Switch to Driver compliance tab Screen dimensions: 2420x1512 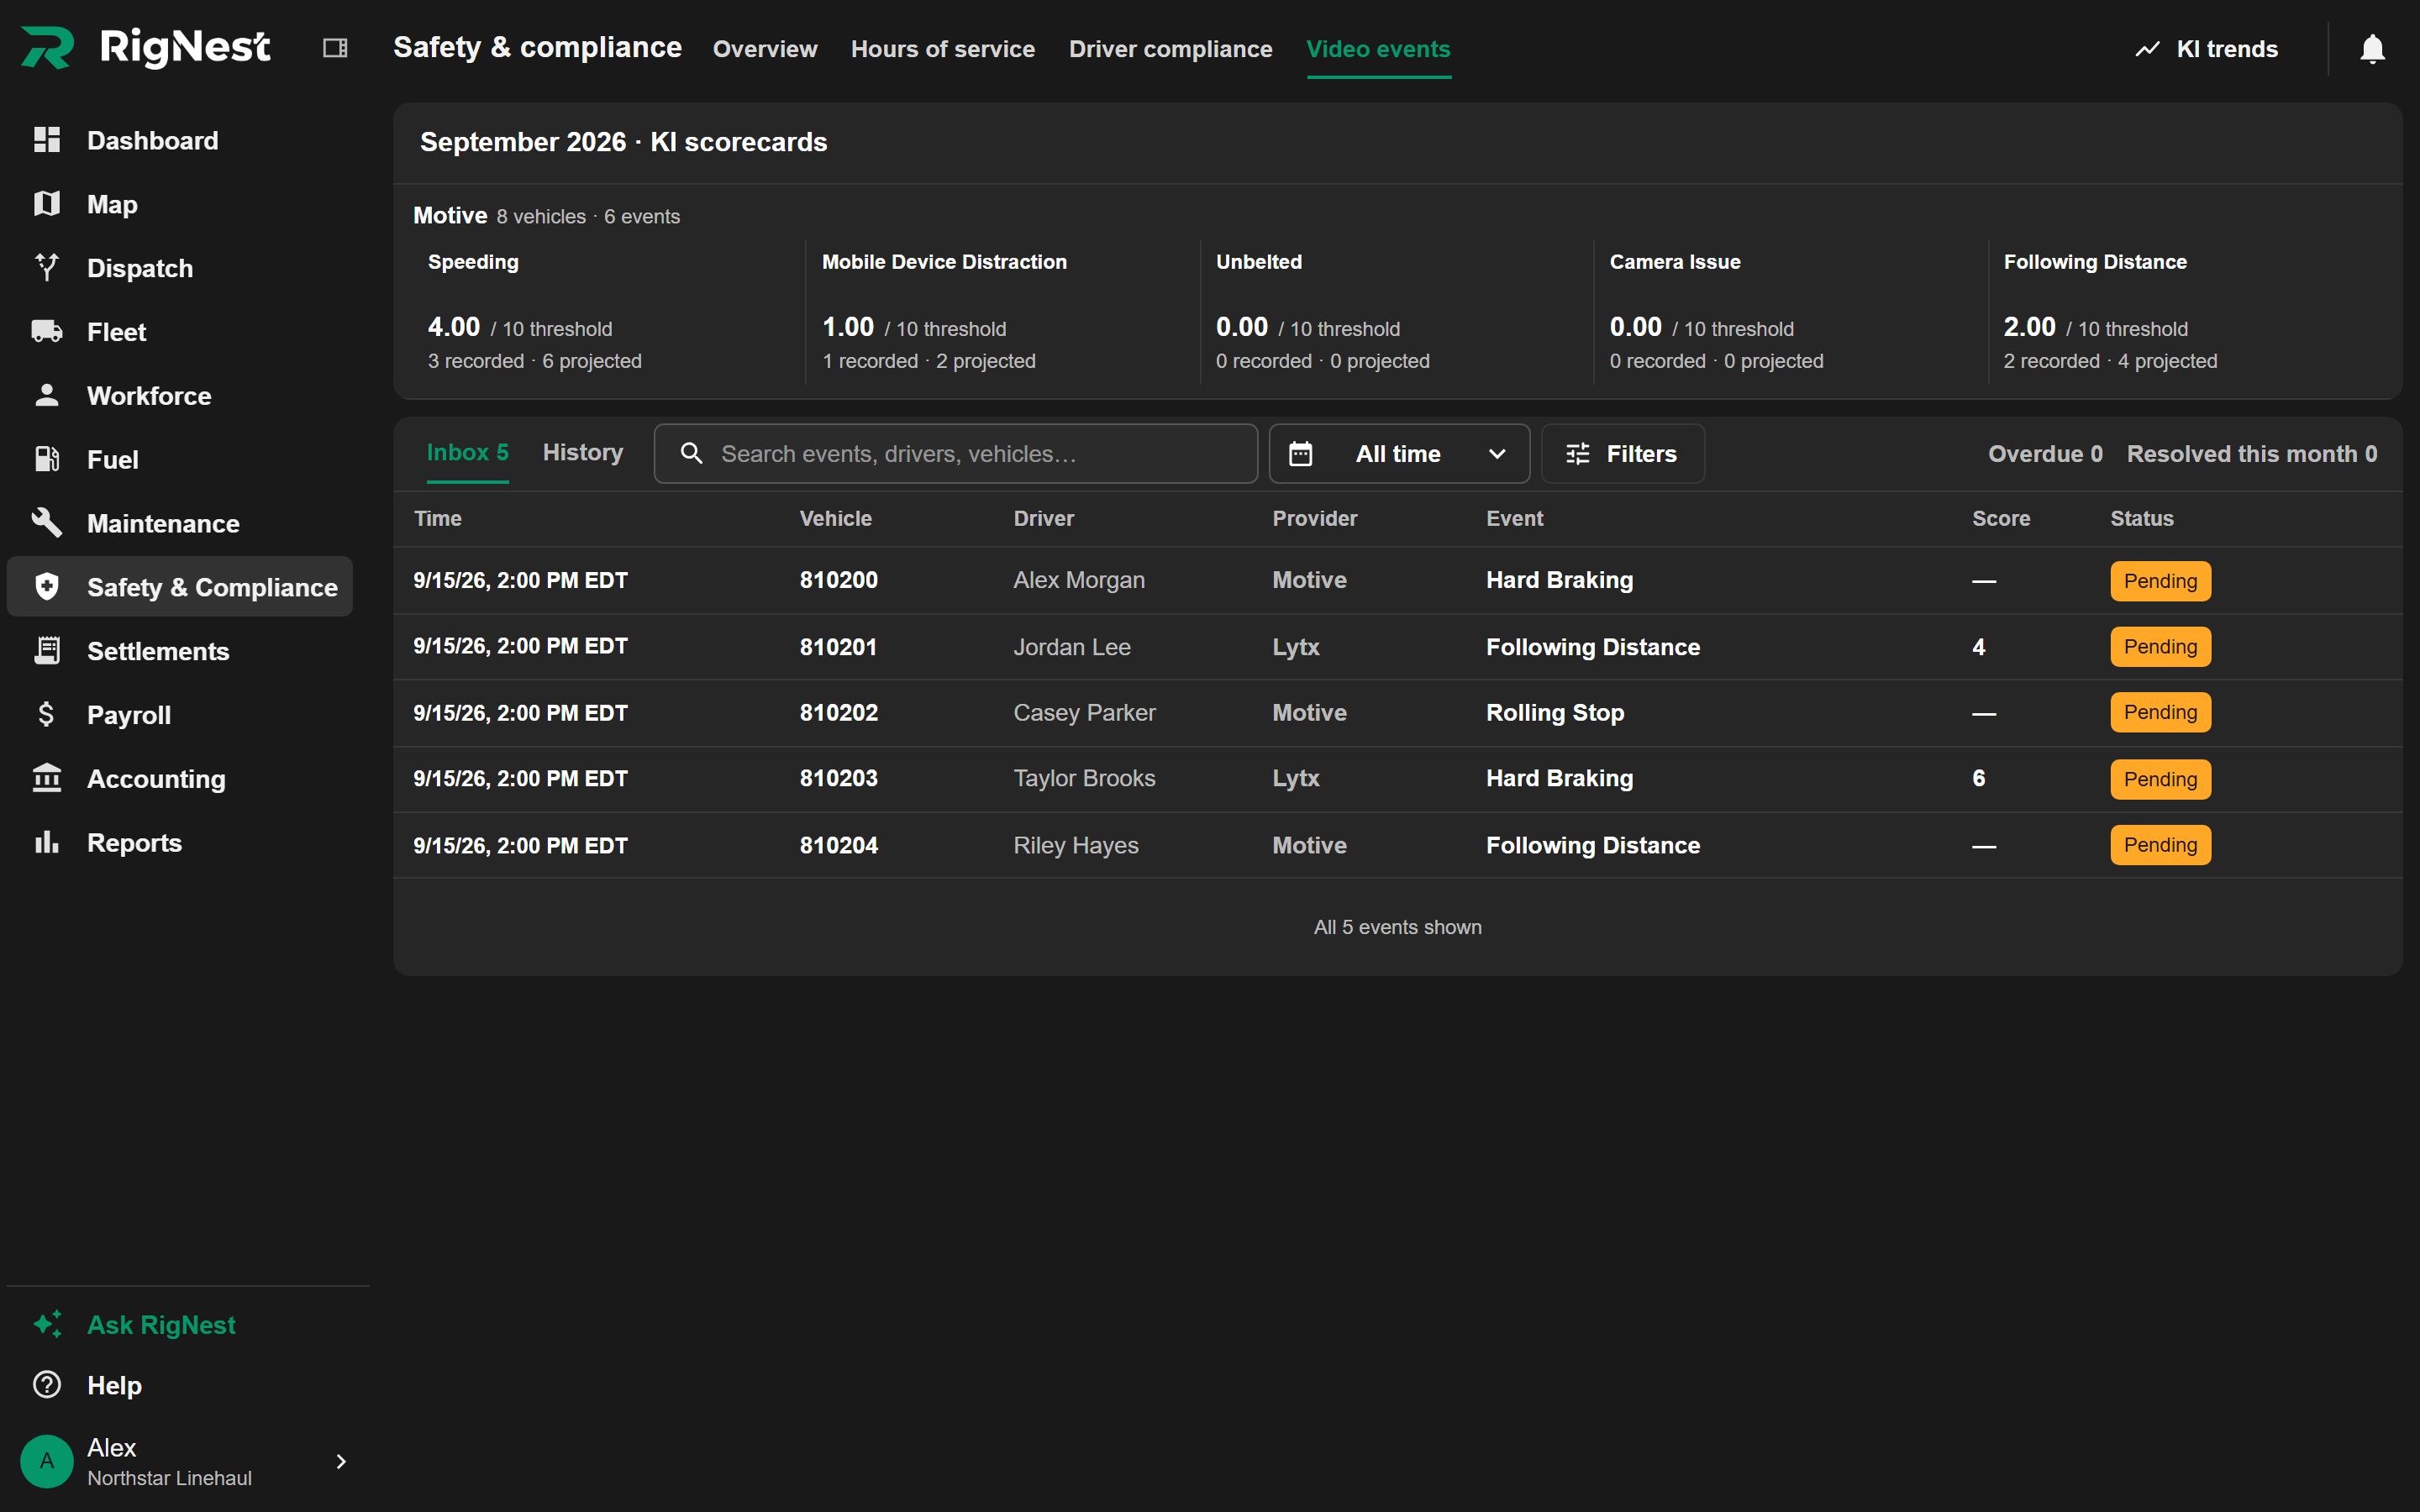tap(1170, 49)
